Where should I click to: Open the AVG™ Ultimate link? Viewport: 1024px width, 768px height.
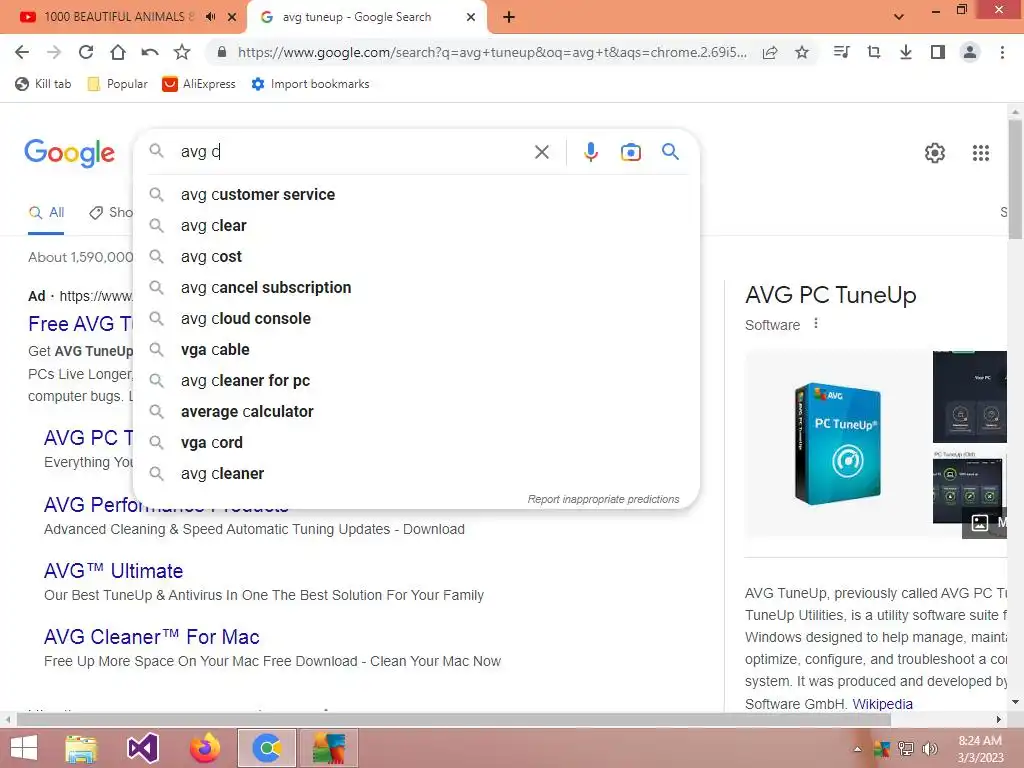114,571
